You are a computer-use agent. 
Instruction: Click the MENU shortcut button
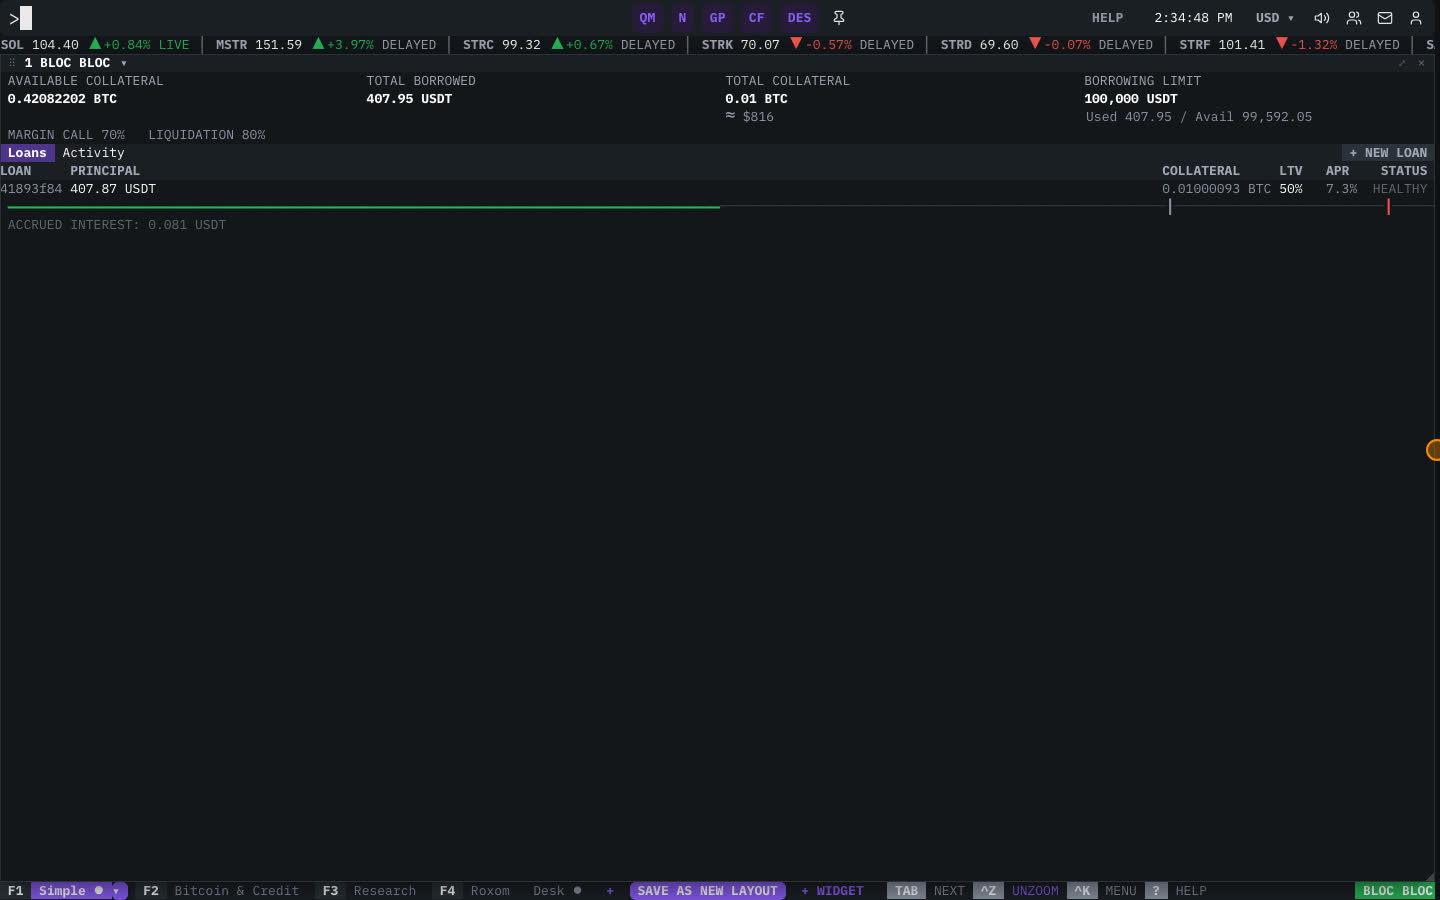coord(1102,891)
